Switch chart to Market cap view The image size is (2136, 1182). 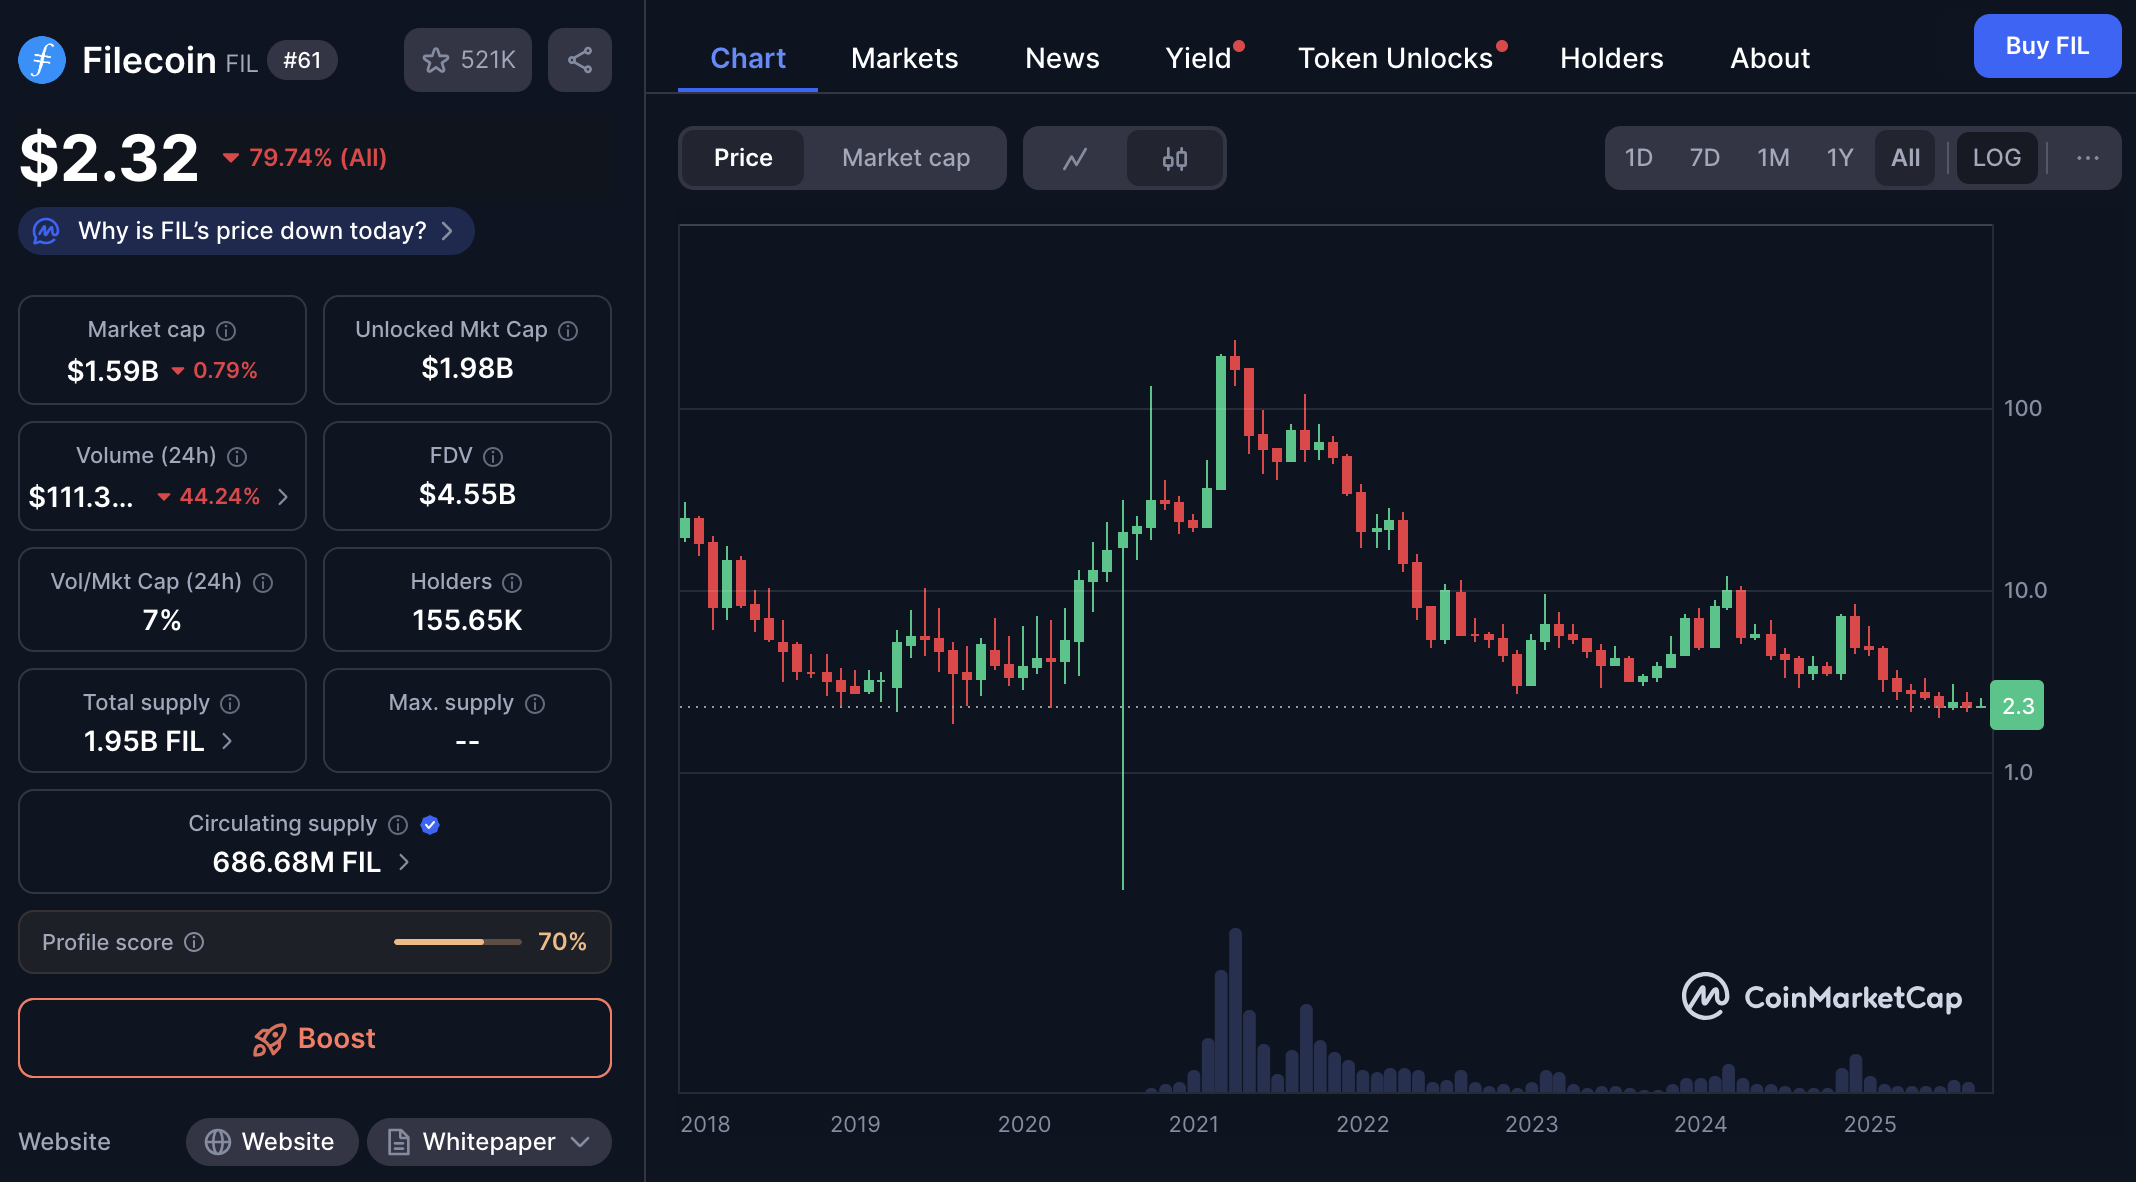pos(905,158)
